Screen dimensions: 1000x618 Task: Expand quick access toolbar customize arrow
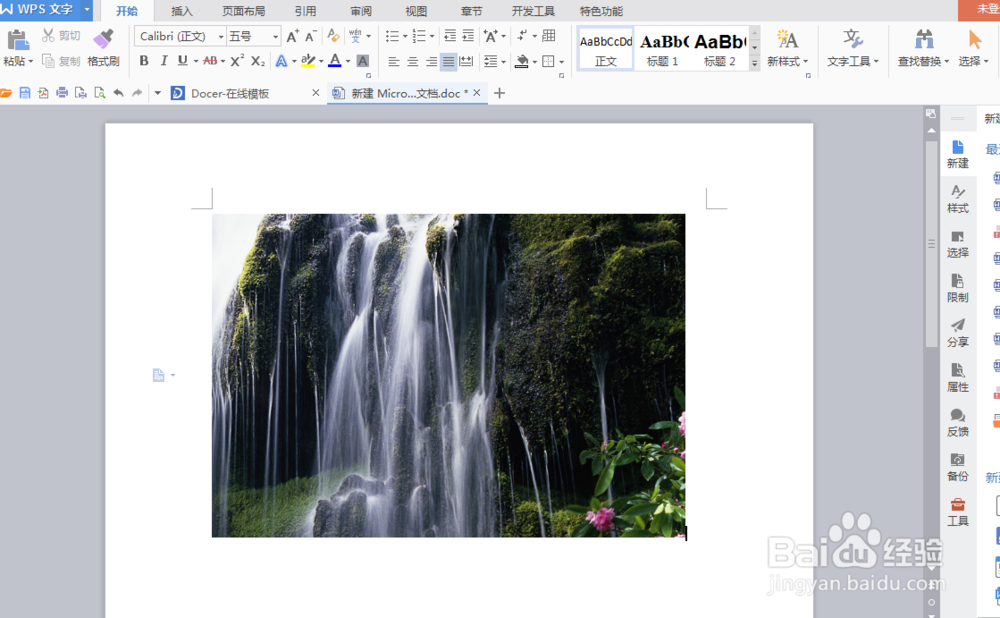pos(158,93)
